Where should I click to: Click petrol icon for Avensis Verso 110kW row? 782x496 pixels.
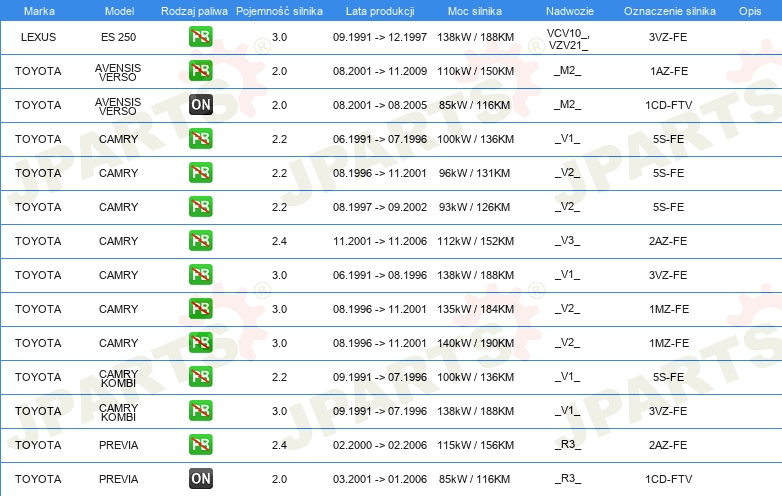click(200, 71)
